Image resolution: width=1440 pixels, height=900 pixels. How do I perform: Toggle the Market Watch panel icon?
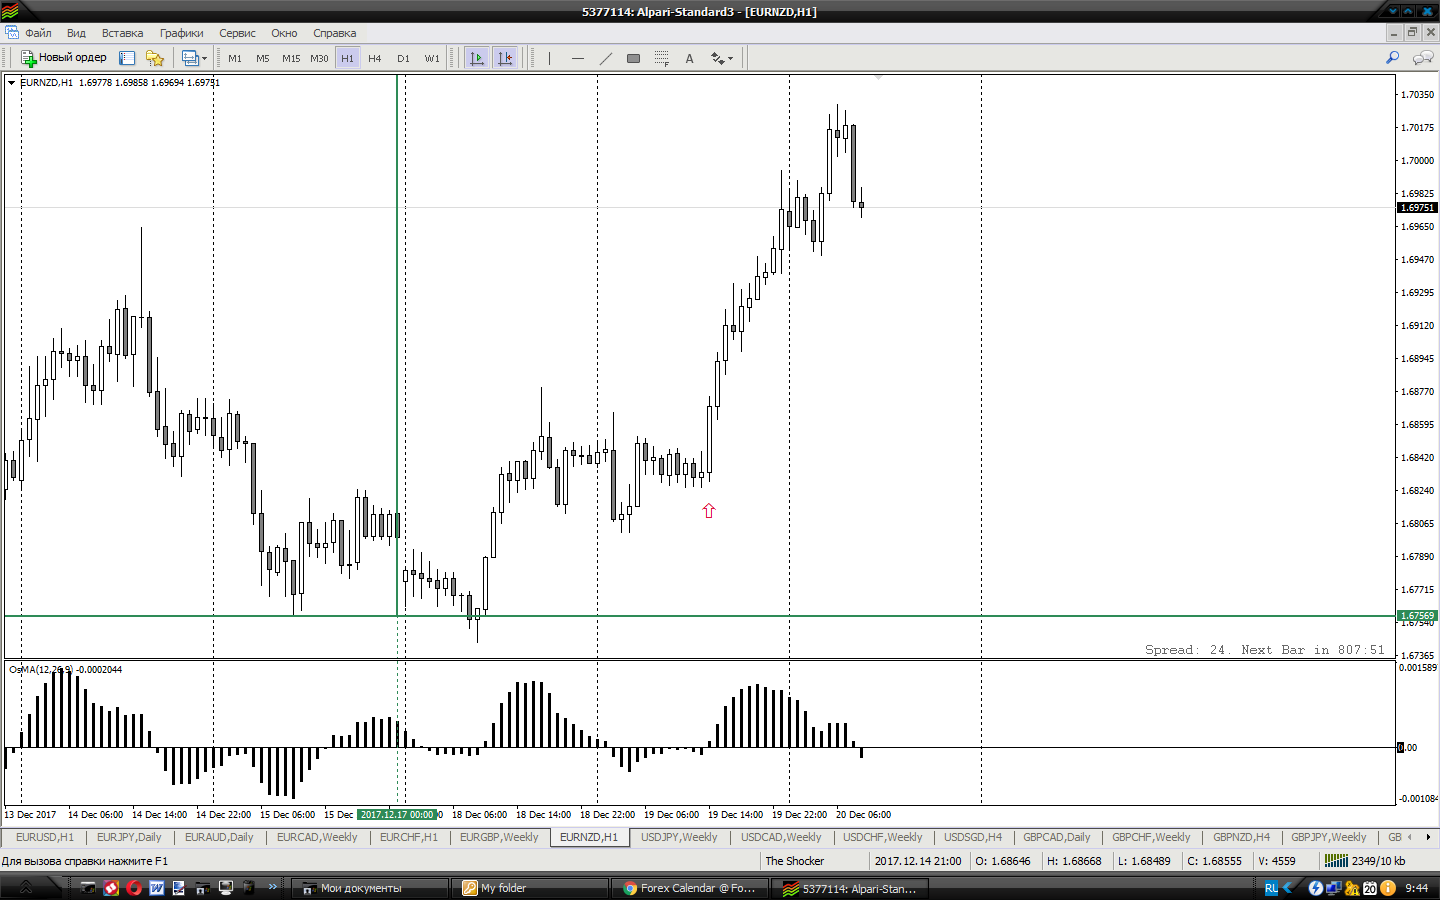point(127,58)
